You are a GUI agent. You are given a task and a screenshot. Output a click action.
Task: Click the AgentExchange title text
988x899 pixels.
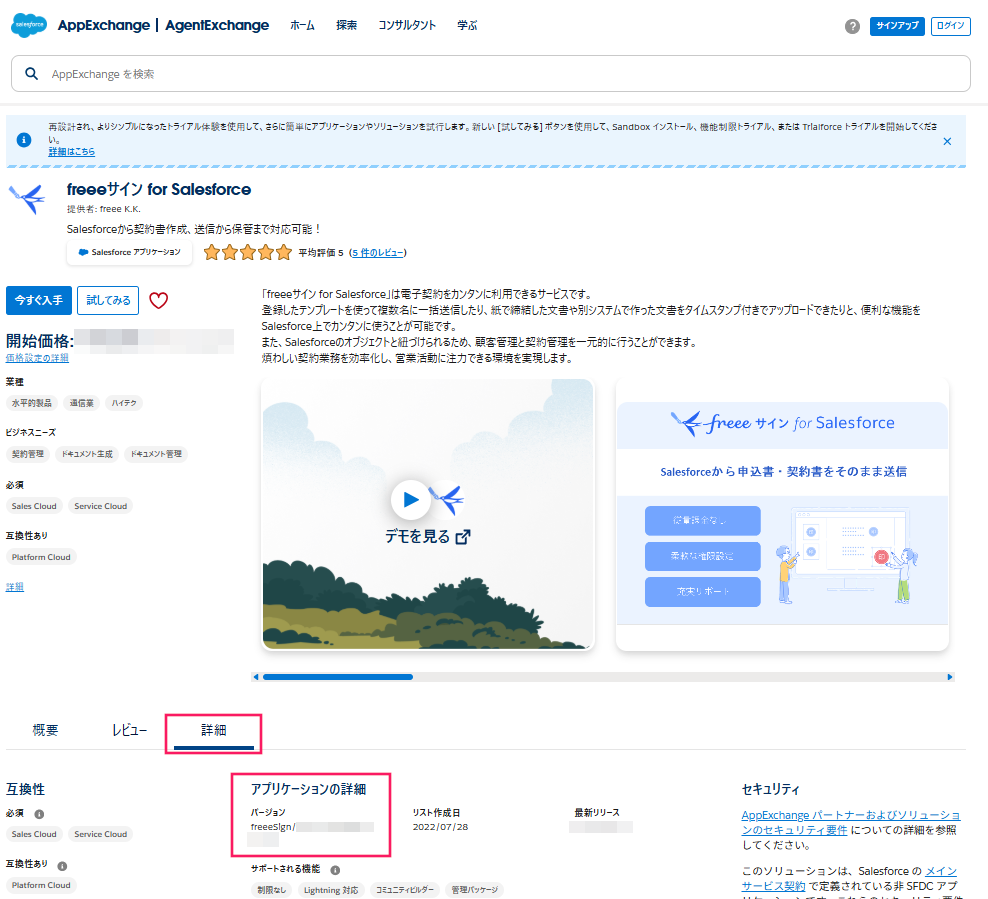tap(217, 25)
